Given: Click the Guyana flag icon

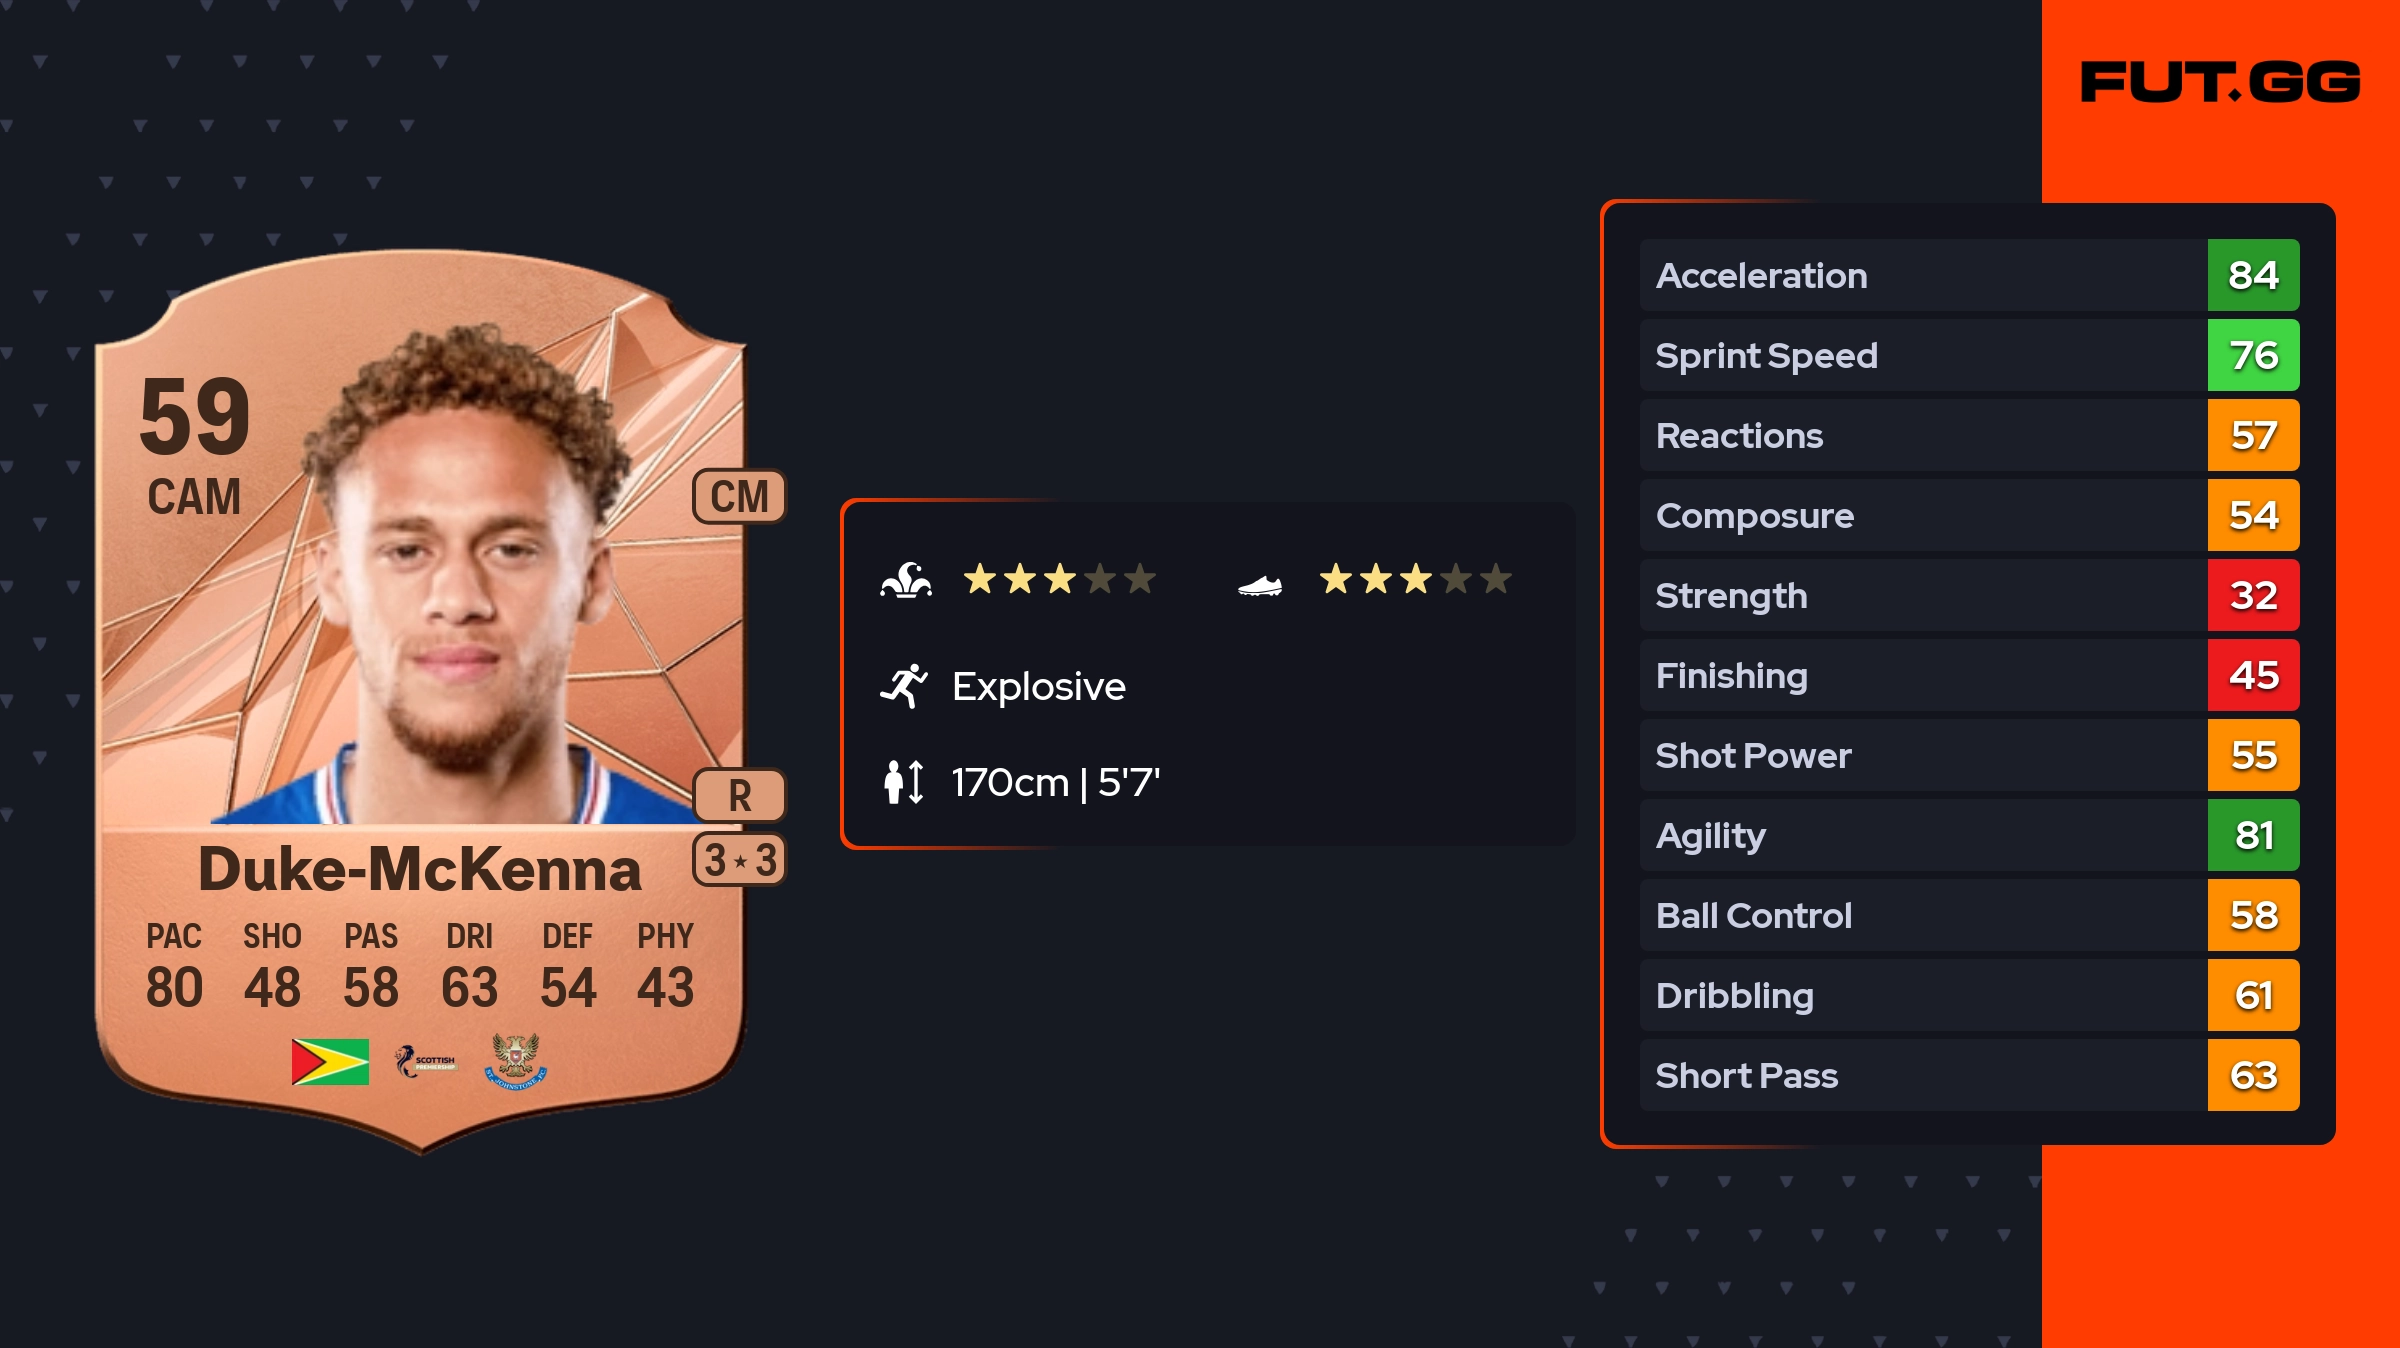Looking at the screenshot, I should pos(330,1061).
